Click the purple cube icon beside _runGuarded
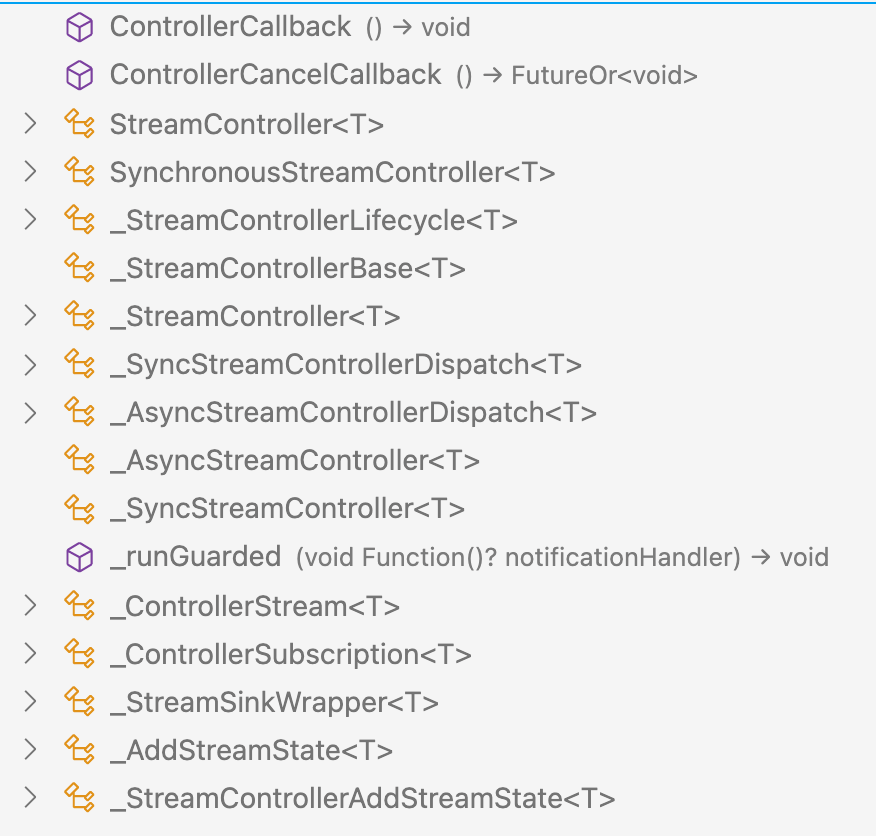The height and width of the screenshot is (836, 876). [79, 557]
